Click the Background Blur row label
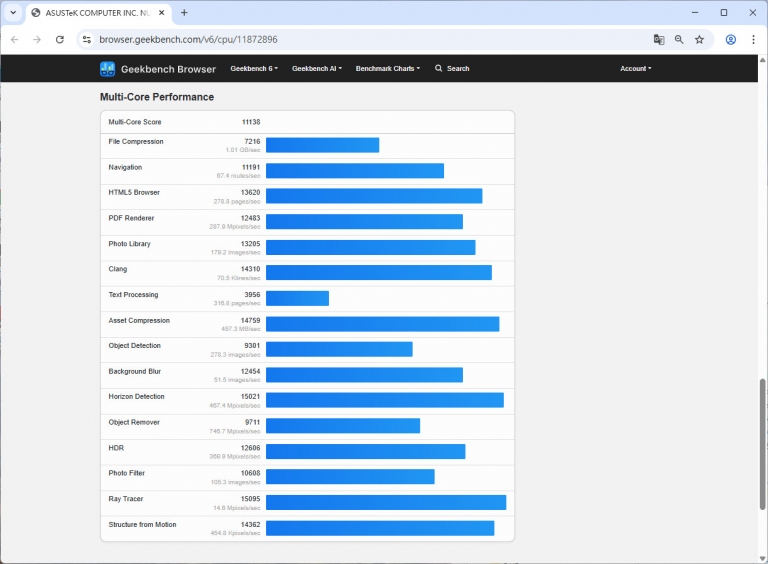Viewport: 768px width, 564px height. point(134,371)
